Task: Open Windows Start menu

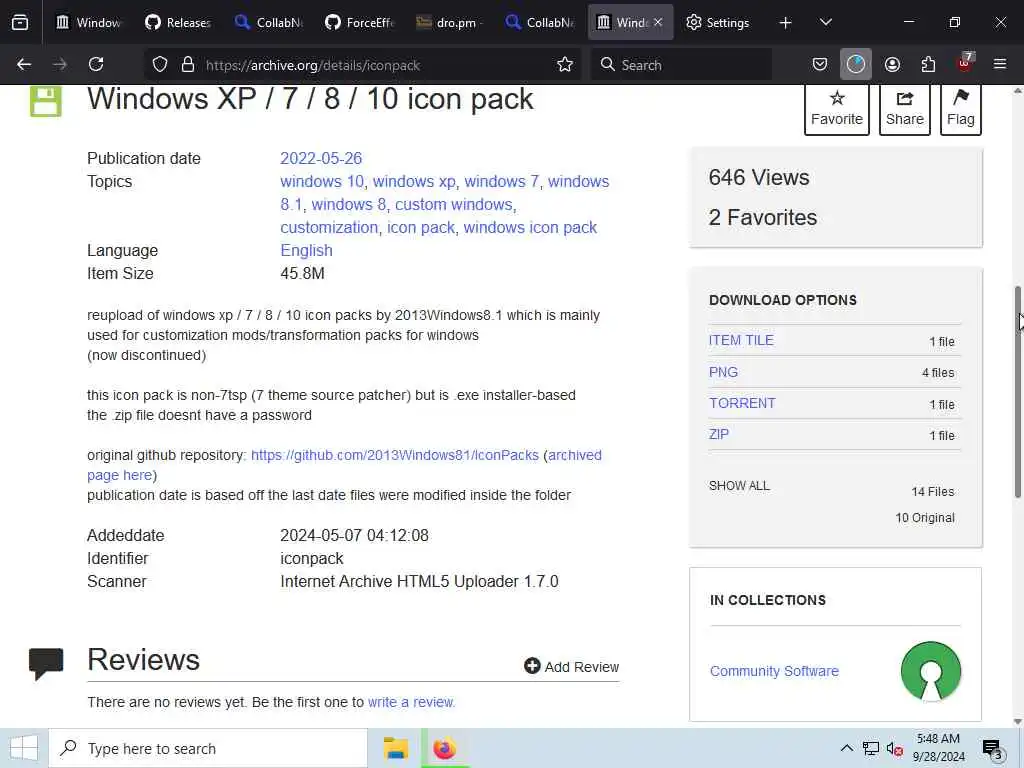Action: click(x=24, y=748)
